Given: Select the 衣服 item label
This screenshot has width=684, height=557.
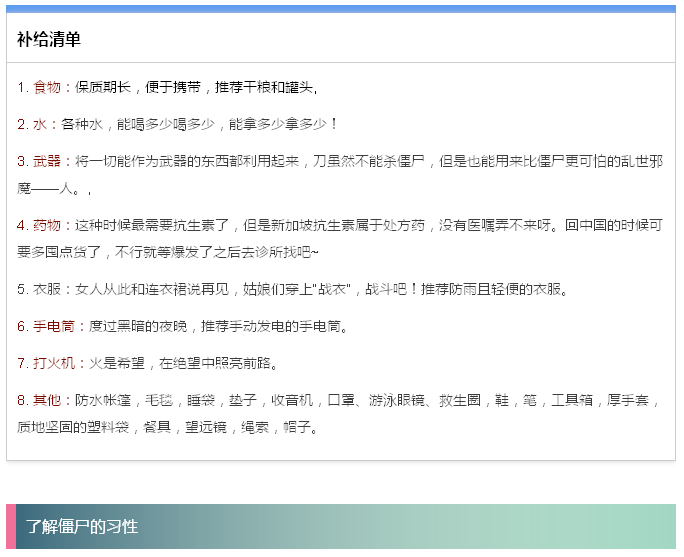Looking at the screenshot, I should pos(47,289).
